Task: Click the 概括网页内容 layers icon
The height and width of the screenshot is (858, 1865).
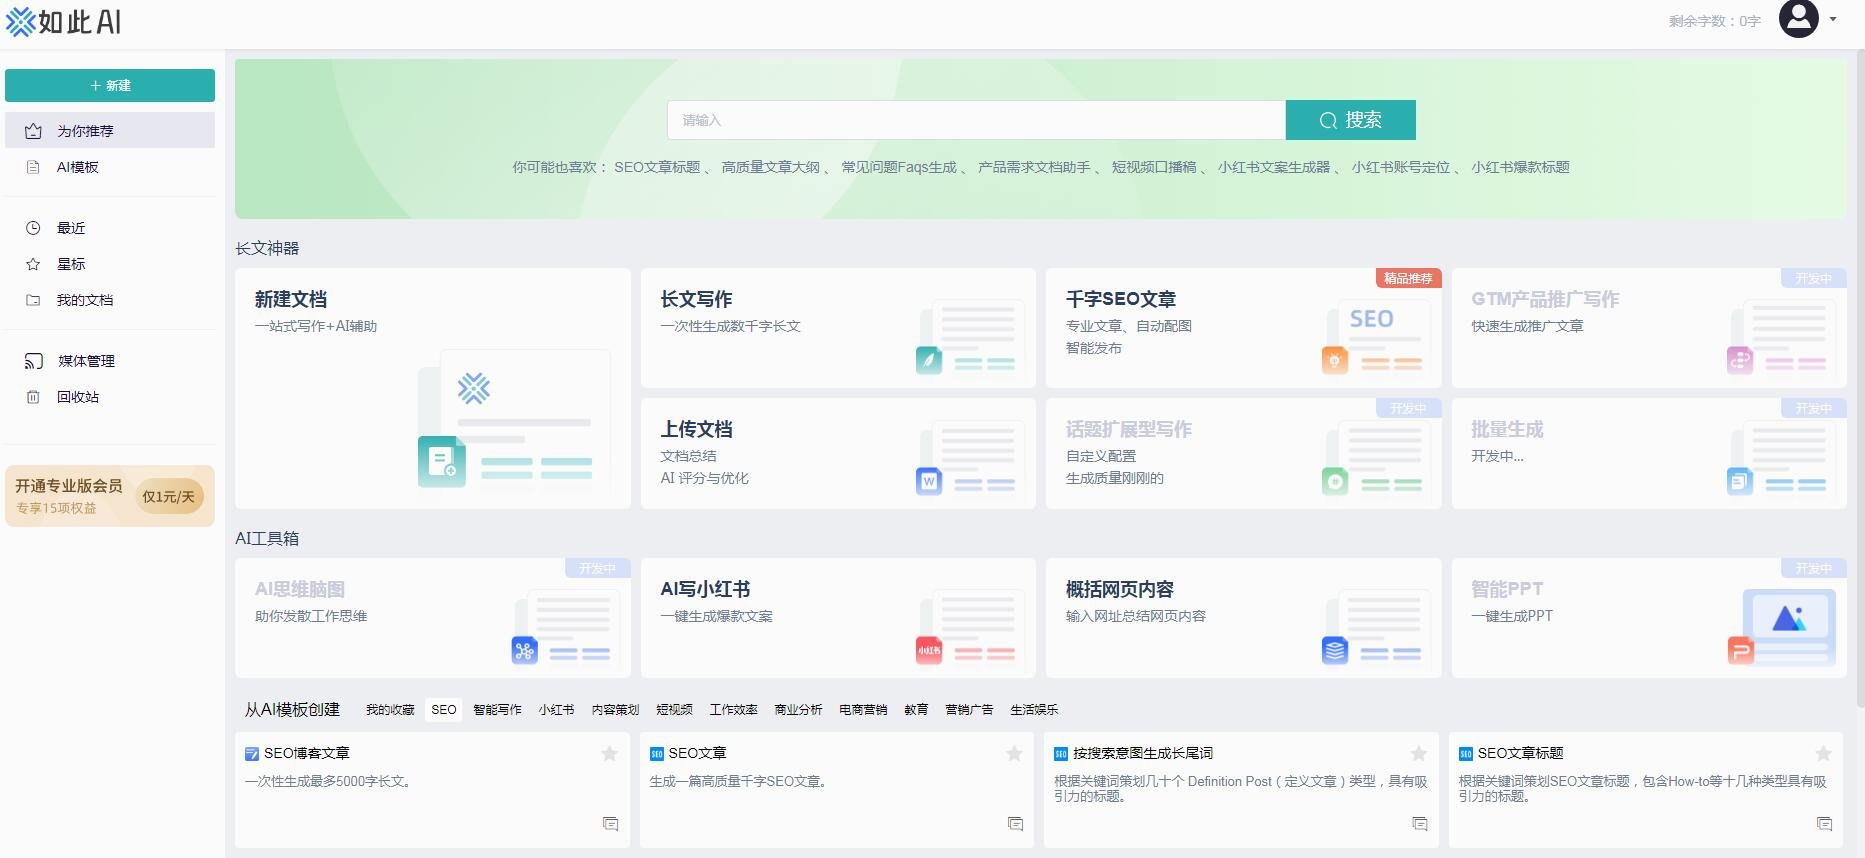Action: click(1335, 650)
